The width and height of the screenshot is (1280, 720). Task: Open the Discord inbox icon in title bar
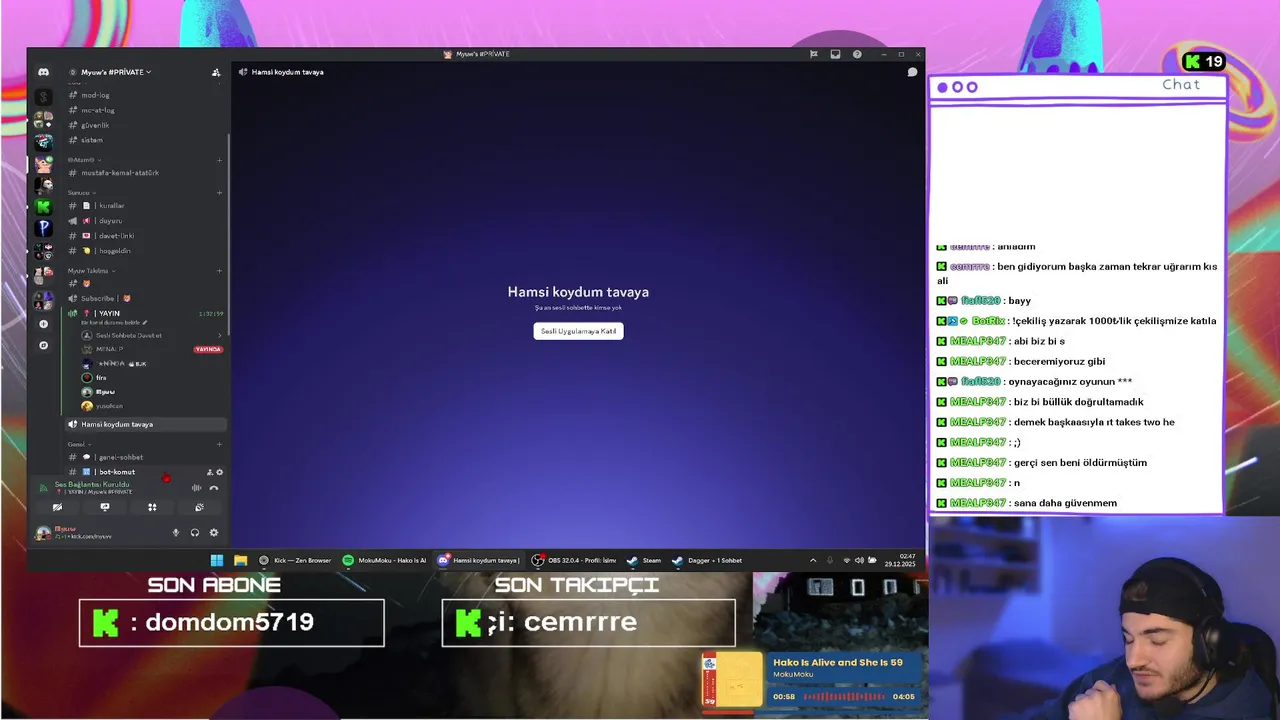pos(835,54)
